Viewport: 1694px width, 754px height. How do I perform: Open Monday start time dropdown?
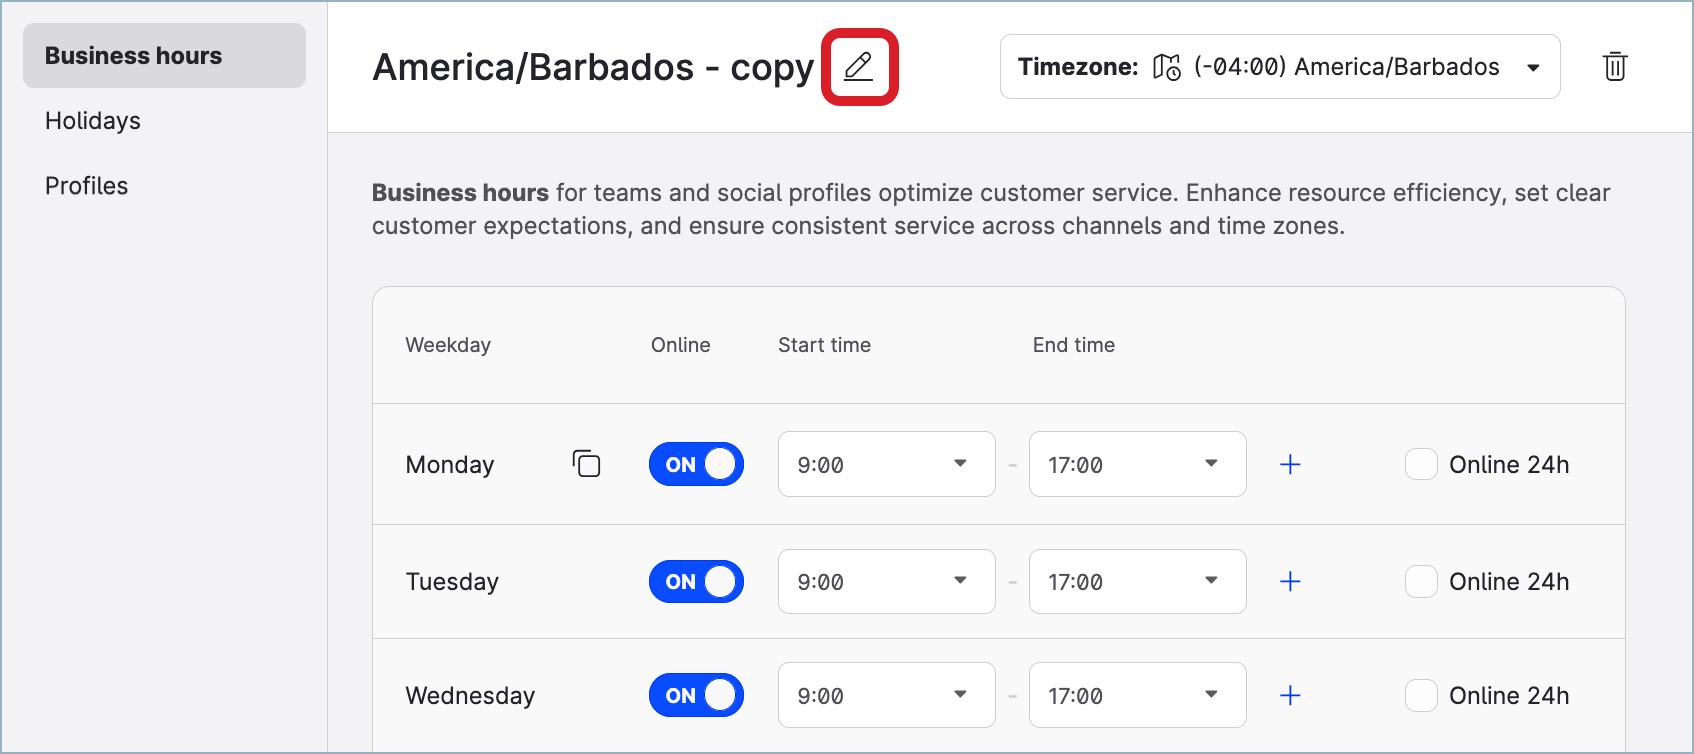point(886,464)
